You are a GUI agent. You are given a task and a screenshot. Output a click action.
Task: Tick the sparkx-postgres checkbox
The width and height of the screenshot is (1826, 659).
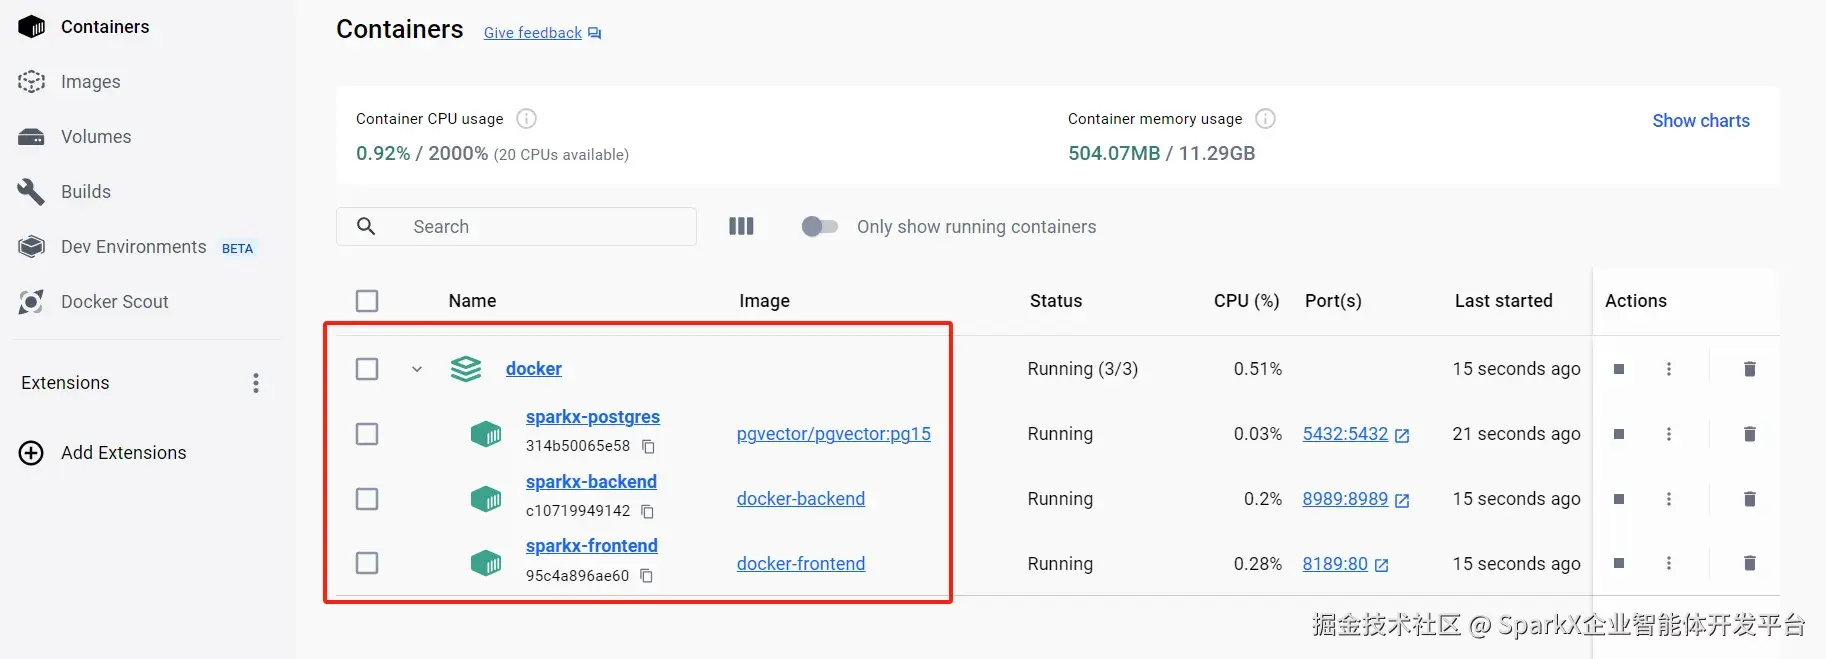coord(367,434)
